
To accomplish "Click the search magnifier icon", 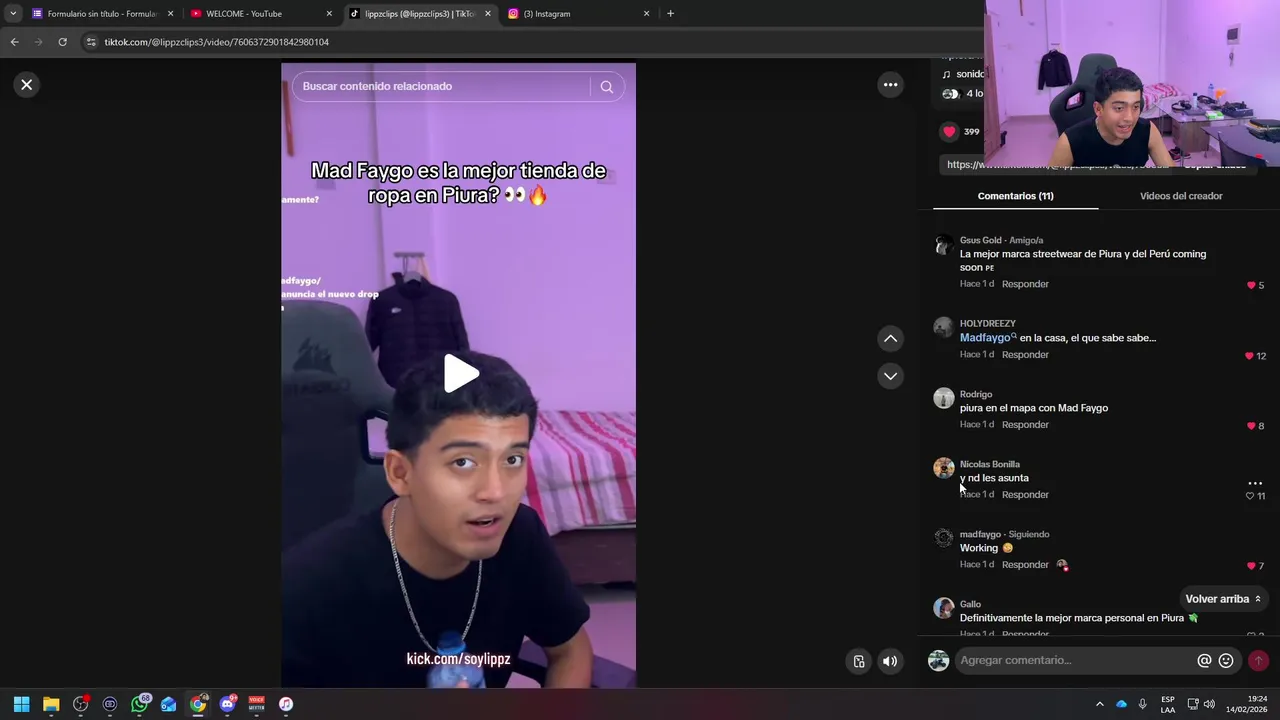I will 606,87.
